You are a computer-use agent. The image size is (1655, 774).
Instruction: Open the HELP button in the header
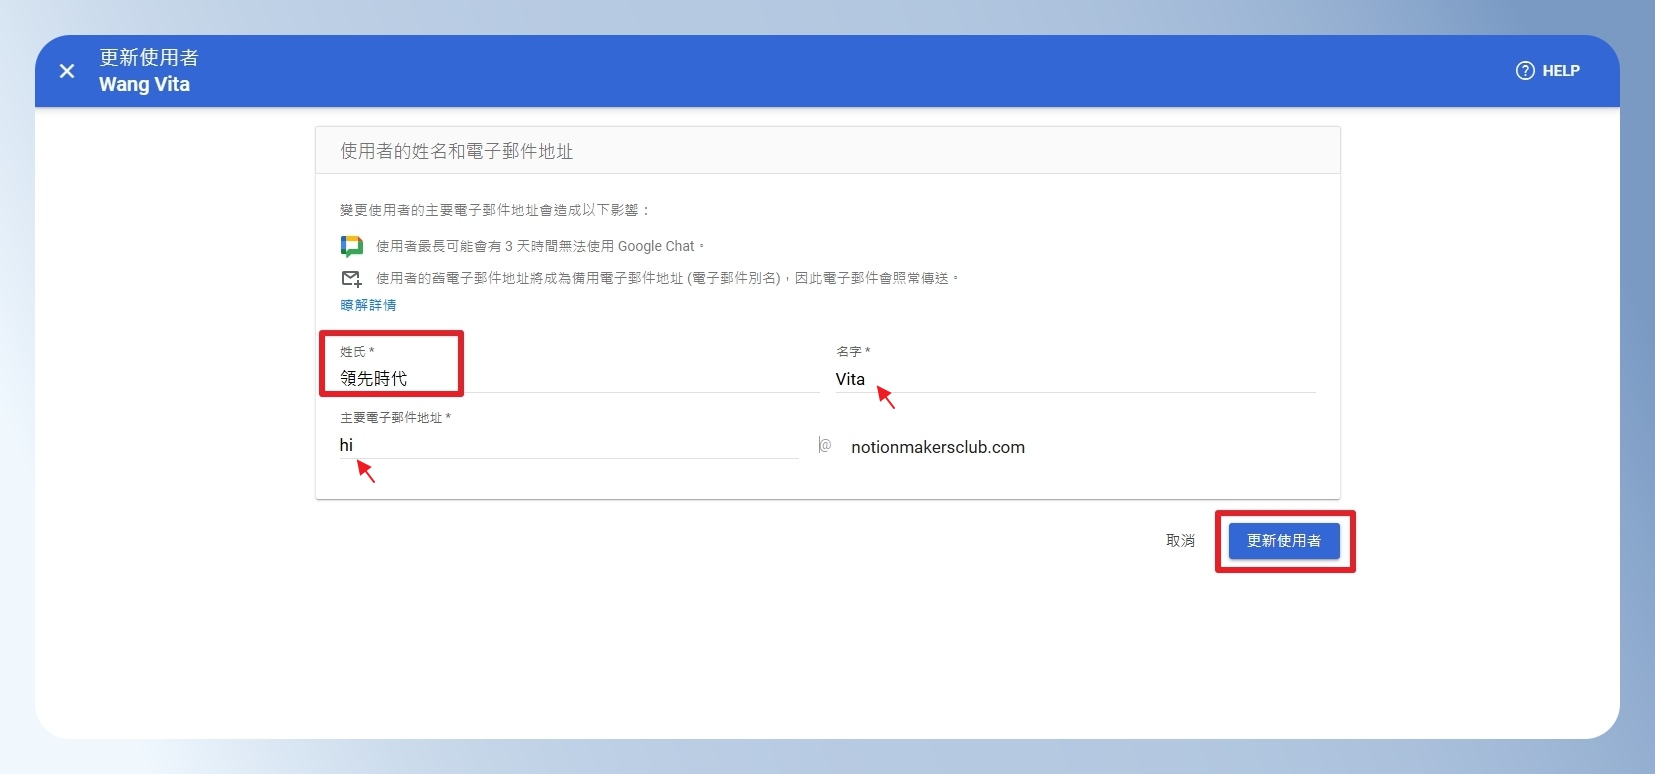1548,71
